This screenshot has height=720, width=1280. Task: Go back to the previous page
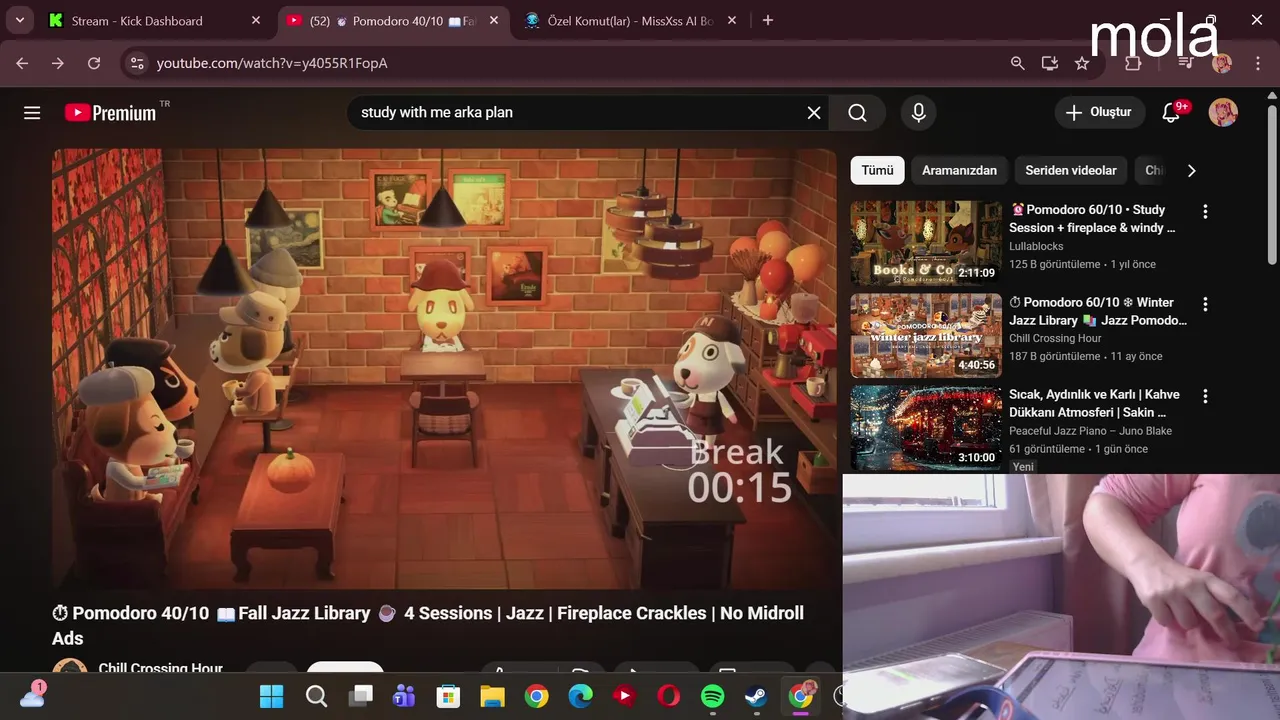tap(22, 63)
